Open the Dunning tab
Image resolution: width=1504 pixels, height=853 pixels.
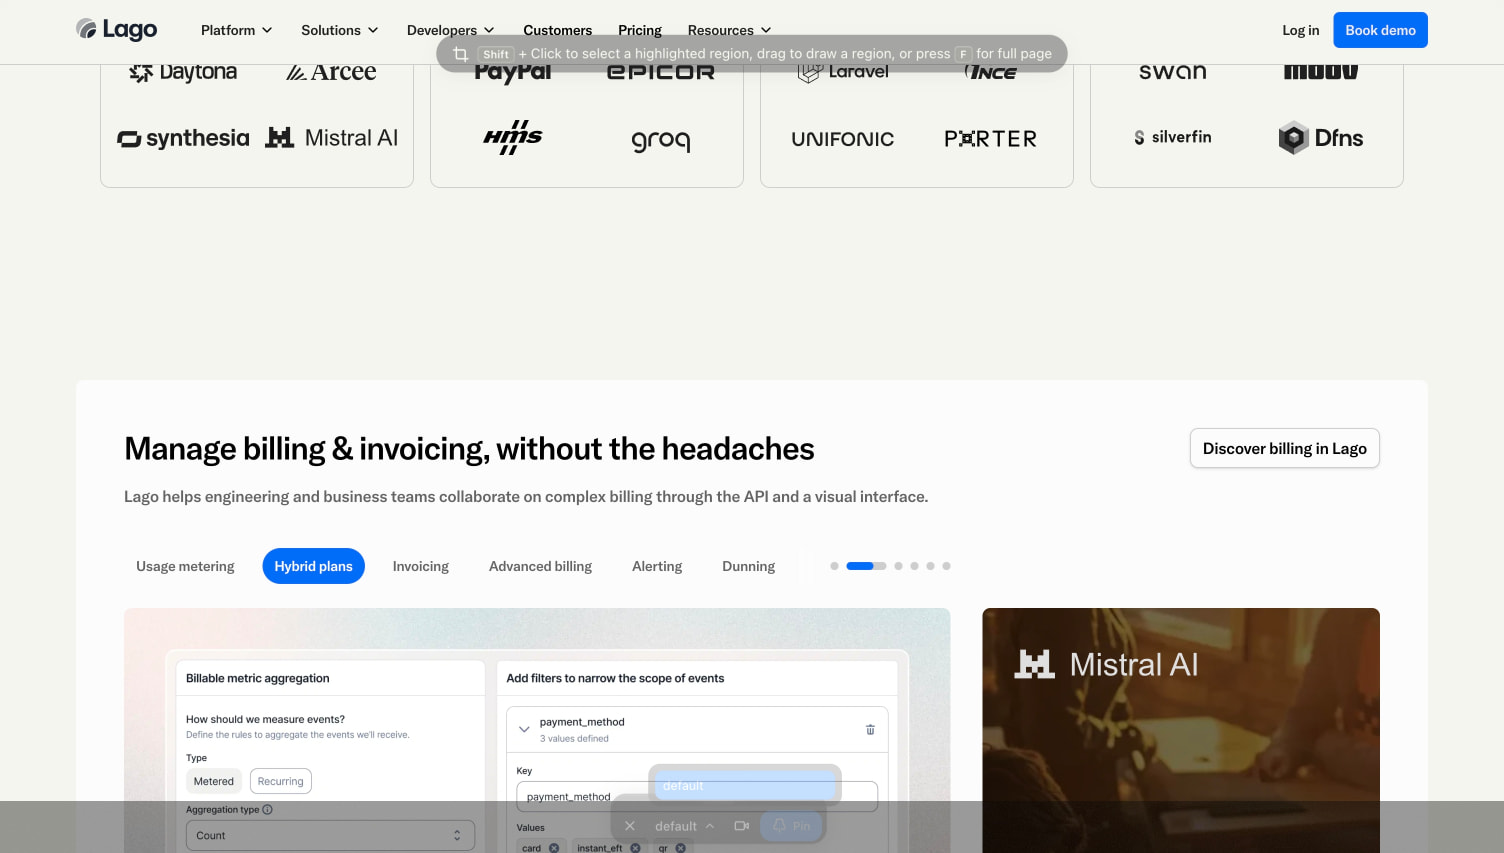[x=749, y=566]
